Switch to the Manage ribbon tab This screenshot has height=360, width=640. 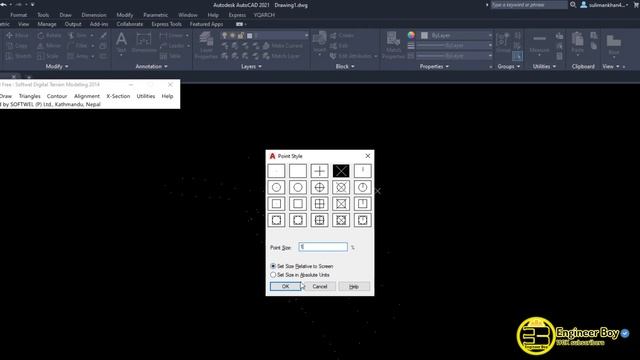47,24
